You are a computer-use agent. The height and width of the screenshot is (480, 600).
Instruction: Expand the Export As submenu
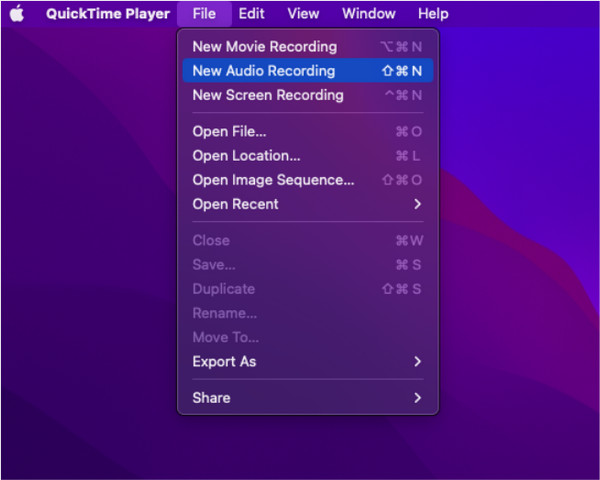(308, 362)
